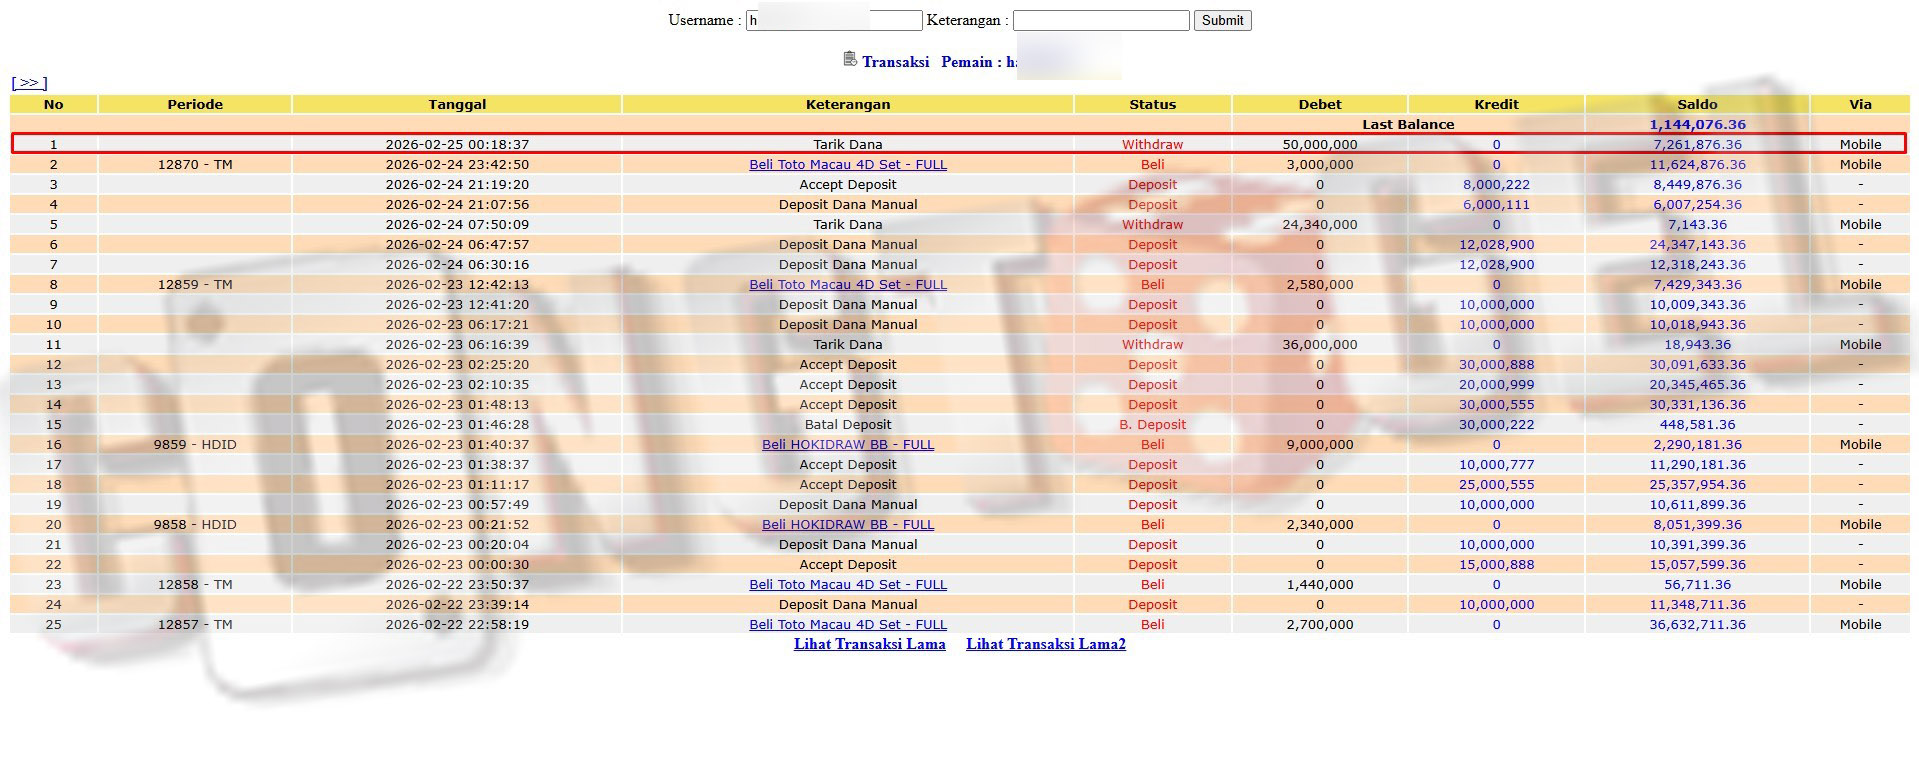Click the Lihat Transaksi Lama link
This screenshot has height=782, width=1919.
(869, 644)
